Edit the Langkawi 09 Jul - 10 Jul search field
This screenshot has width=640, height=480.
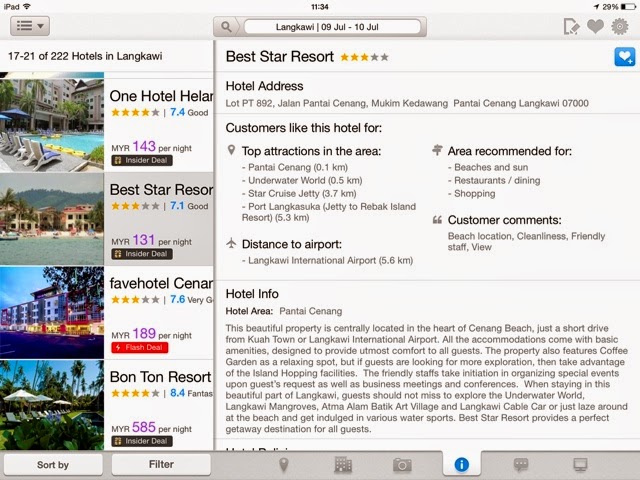pos(332,27)
